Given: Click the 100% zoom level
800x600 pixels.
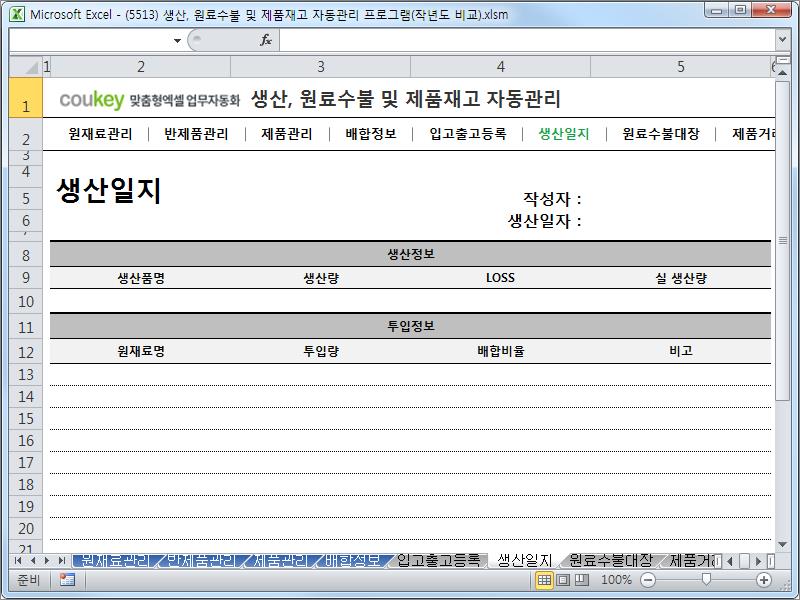Looking at the screenshot, I should pyautogui.click(x=616, y=580).
